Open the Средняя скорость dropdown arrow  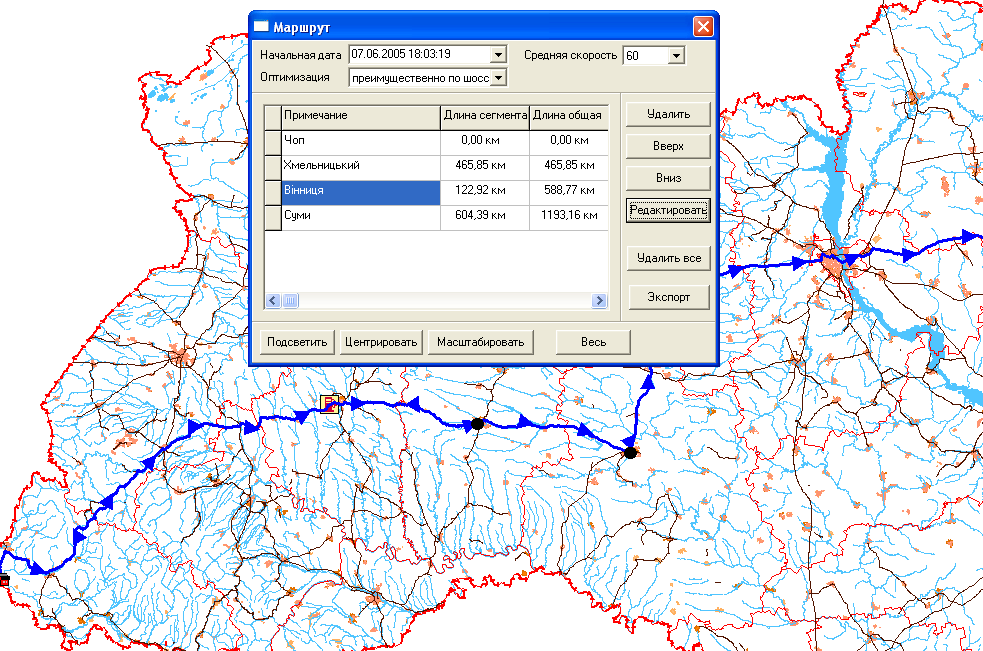click(676, 55)
